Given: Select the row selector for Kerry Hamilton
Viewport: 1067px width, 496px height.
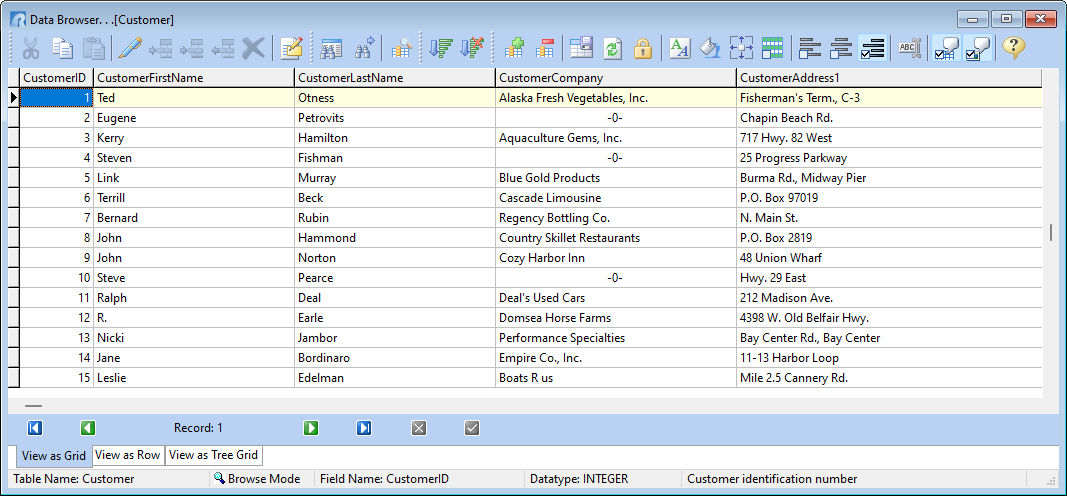Looking at the screenshot, I should tap(14, 138).
